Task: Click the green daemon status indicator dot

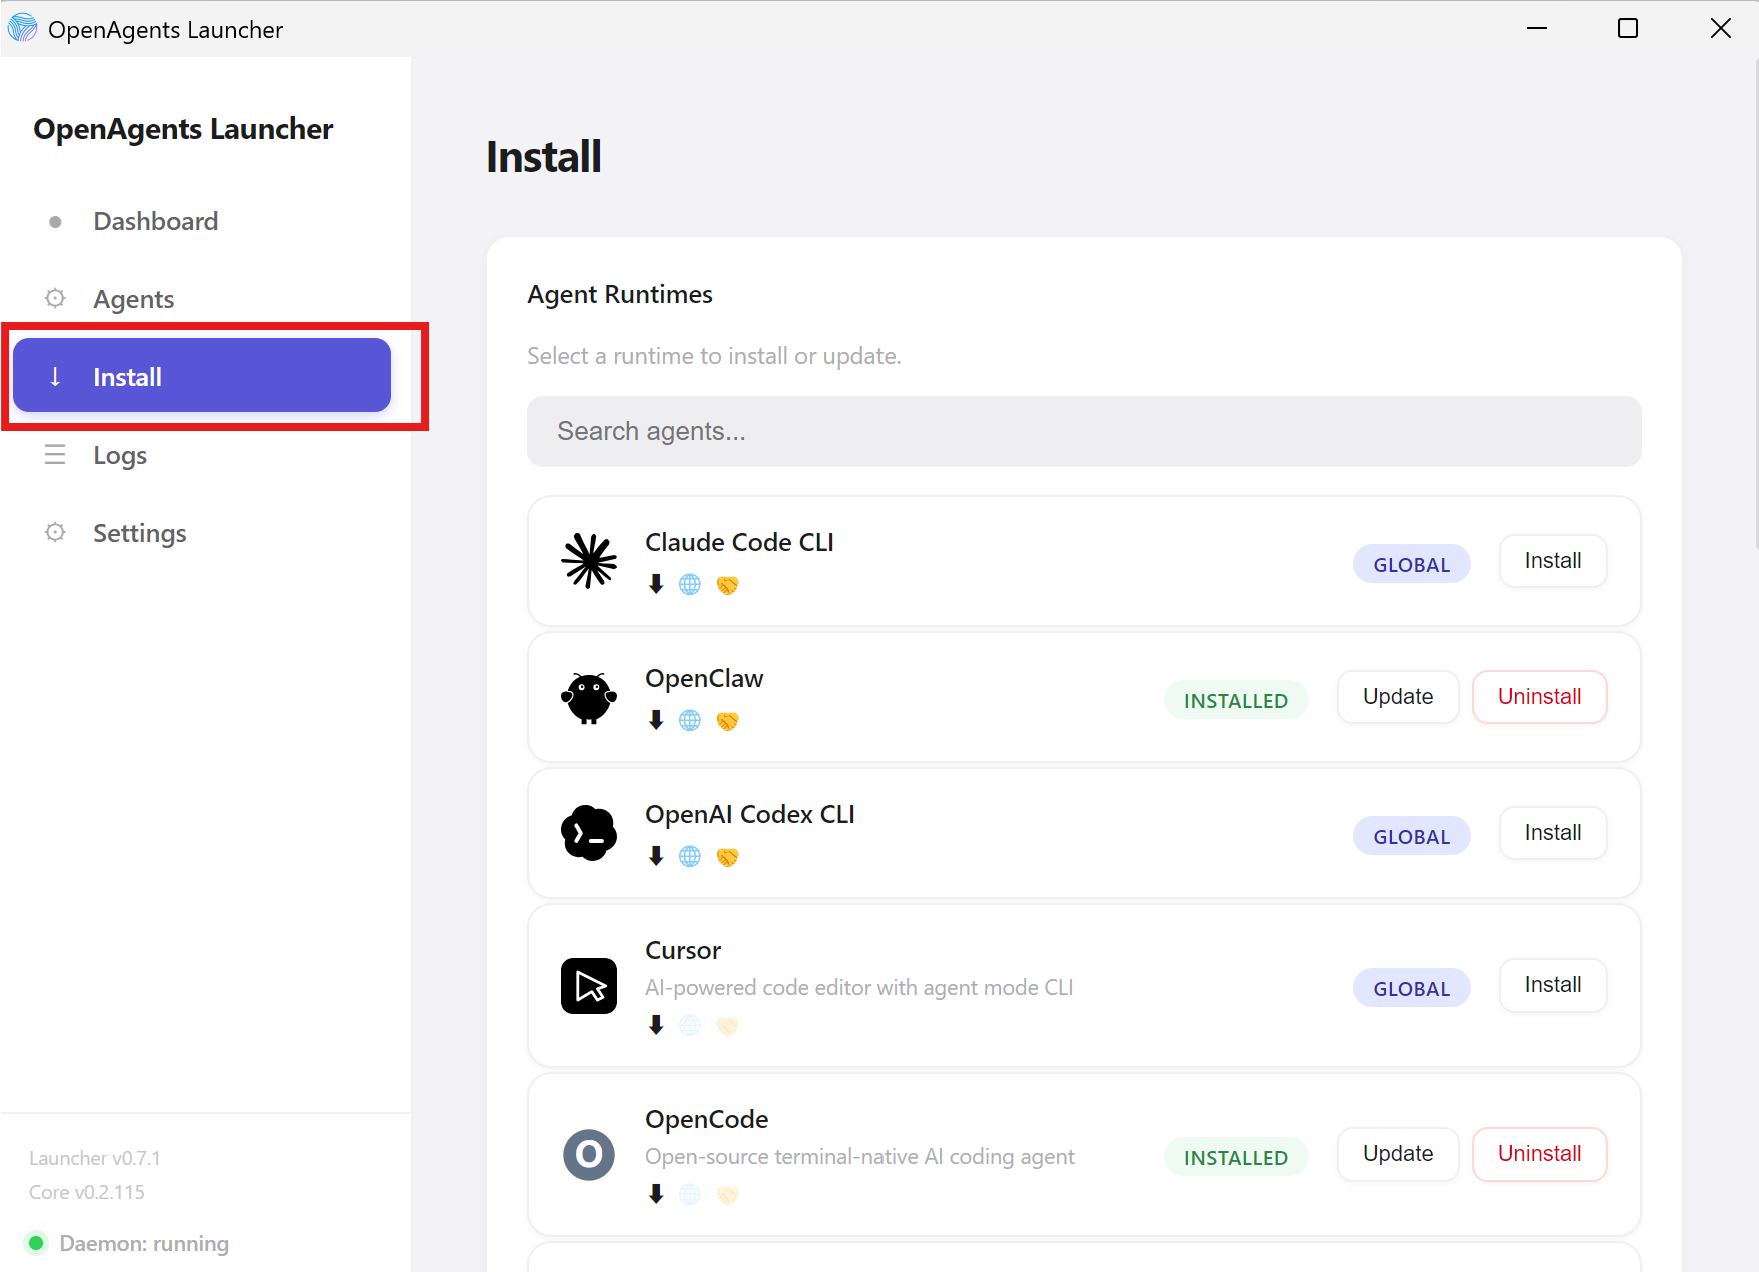Action: coord(36,1243)
